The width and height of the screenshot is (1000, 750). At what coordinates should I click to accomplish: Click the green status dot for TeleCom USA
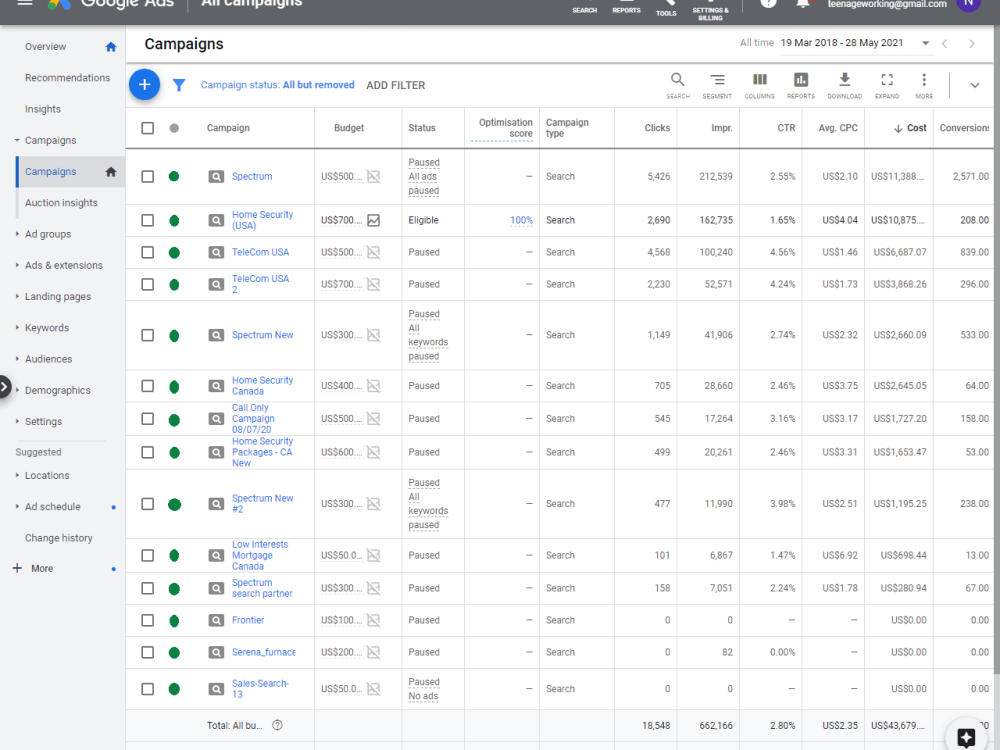174,253
